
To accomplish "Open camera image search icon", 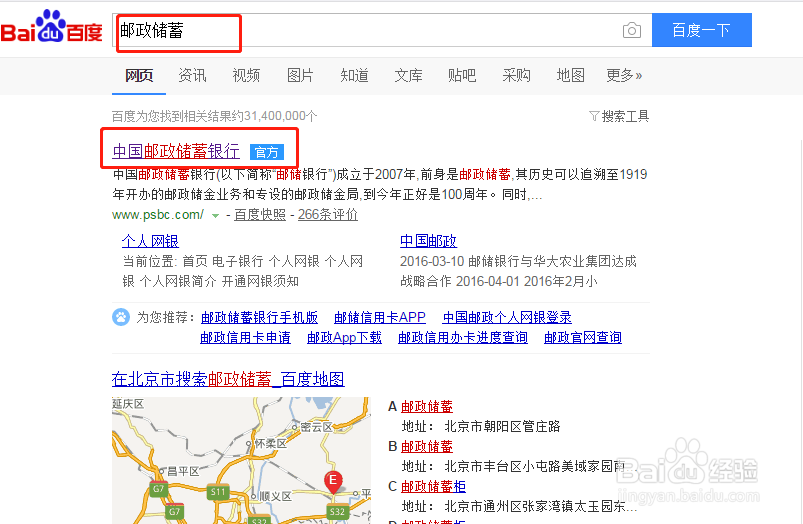I will [631, 31].
